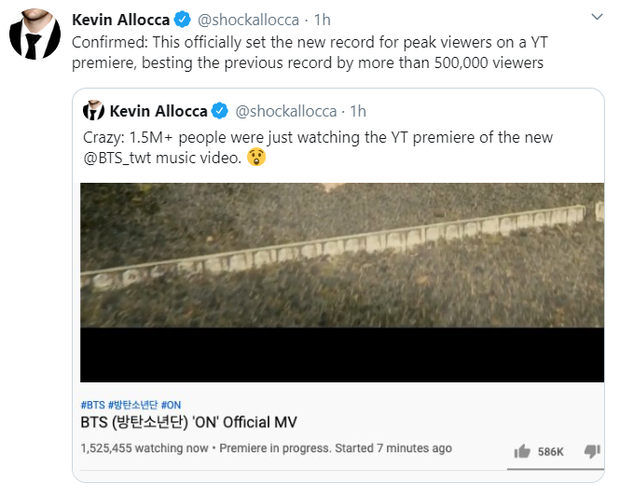This screenshot has height=498, width=620.
Task: Open Kevin Allocca's profile from the top name
Action: [120, 20]
